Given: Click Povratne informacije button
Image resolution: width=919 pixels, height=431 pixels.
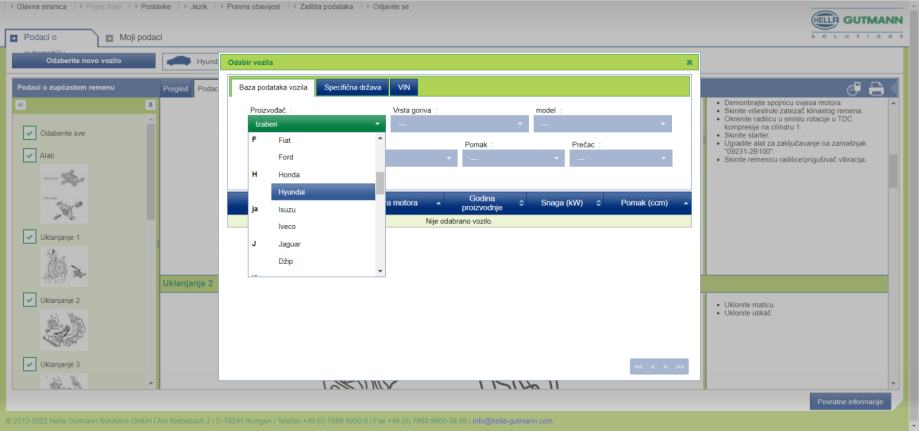Looking at the screenshot, I should pos(850,401).
